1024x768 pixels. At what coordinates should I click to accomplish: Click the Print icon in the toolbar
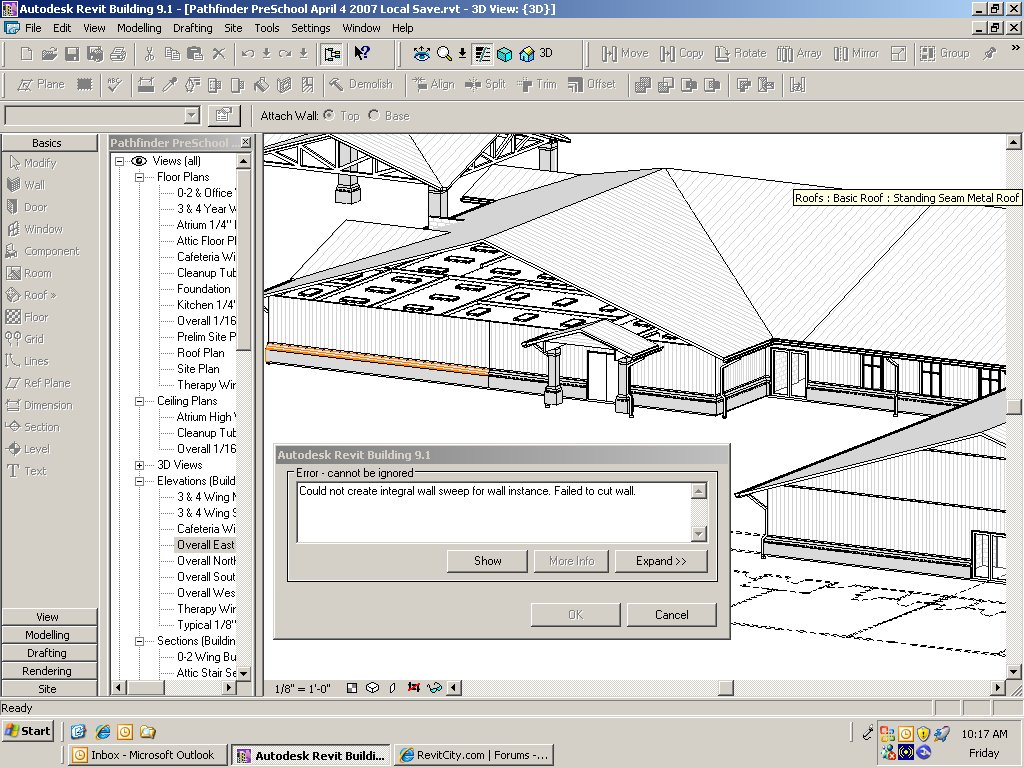(x=118, y=54)
